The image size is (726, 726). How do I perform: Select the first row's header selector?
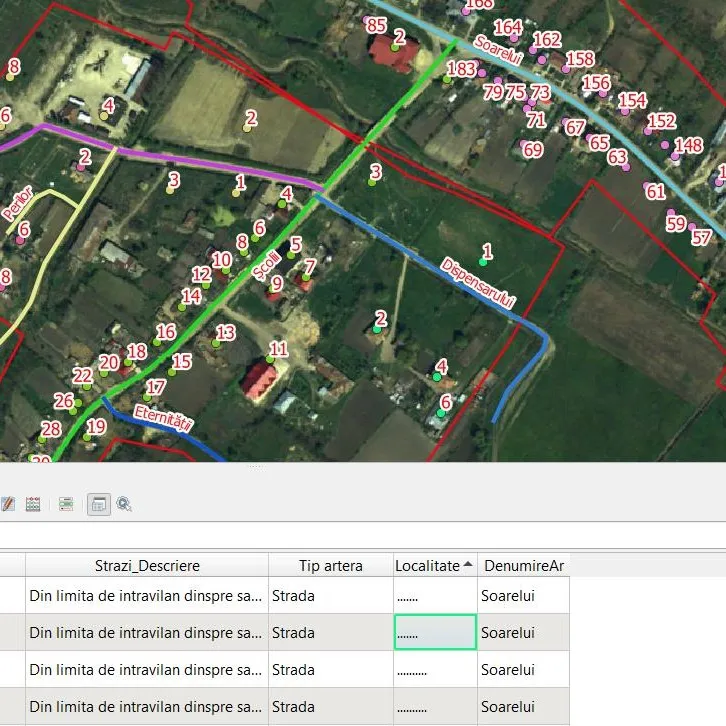12,596
